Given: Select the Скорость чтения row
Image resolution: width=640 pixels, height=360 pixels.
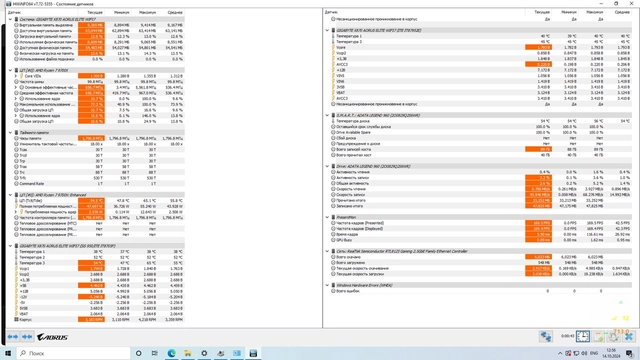Looking at the screenshot, I should coord(481,189).
